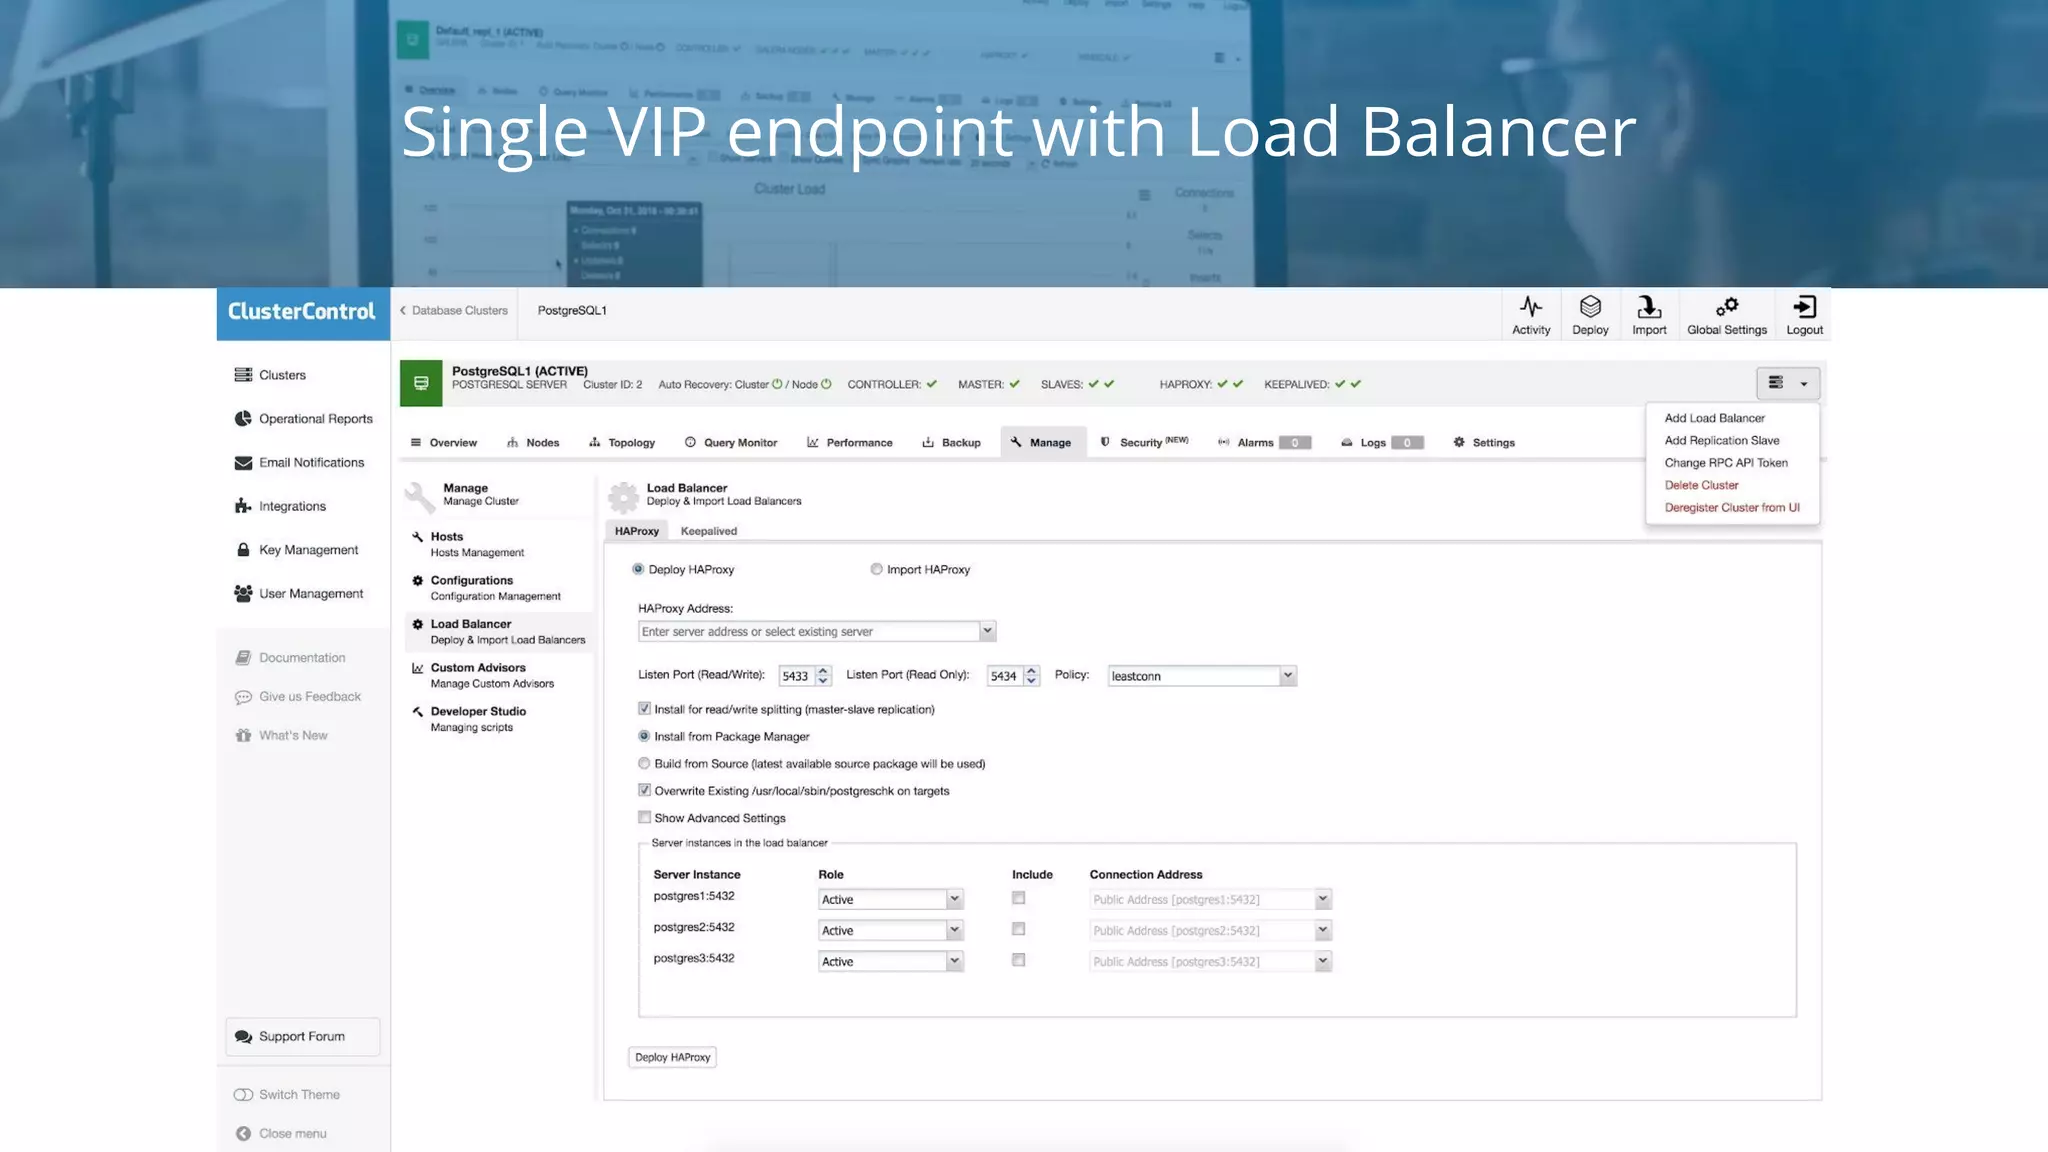The image size is (2048, 1152).
Task: Open HAProxy Address dropdown arrow
Action: pyautogui.click(x=987, y=631)
